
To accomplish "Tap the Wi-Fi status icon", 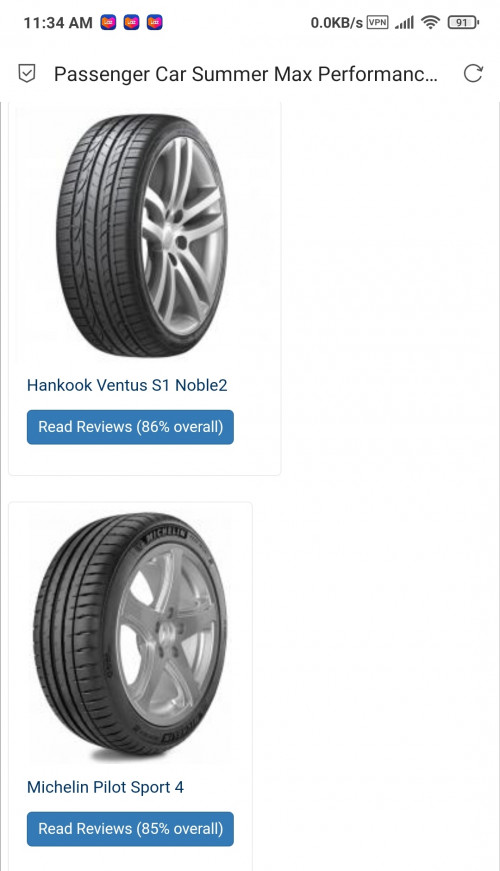I will (x=430, y=22).
